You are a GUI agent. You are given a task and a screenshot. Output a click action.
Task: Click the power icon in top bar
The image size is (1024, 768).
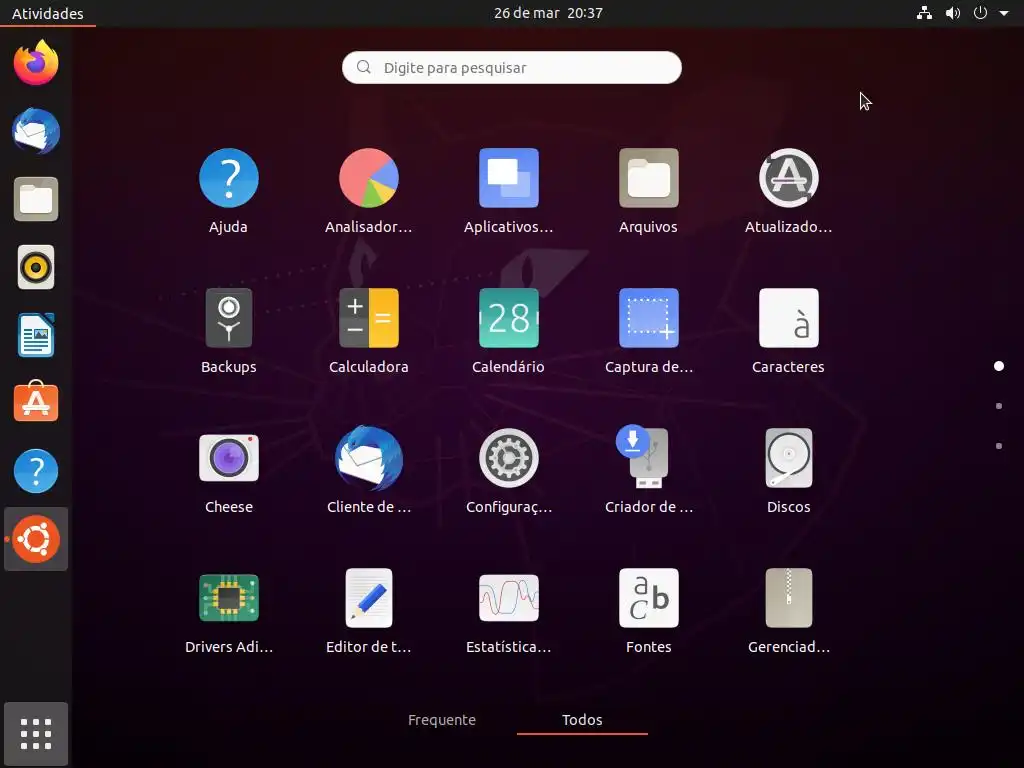coord(980,13)
